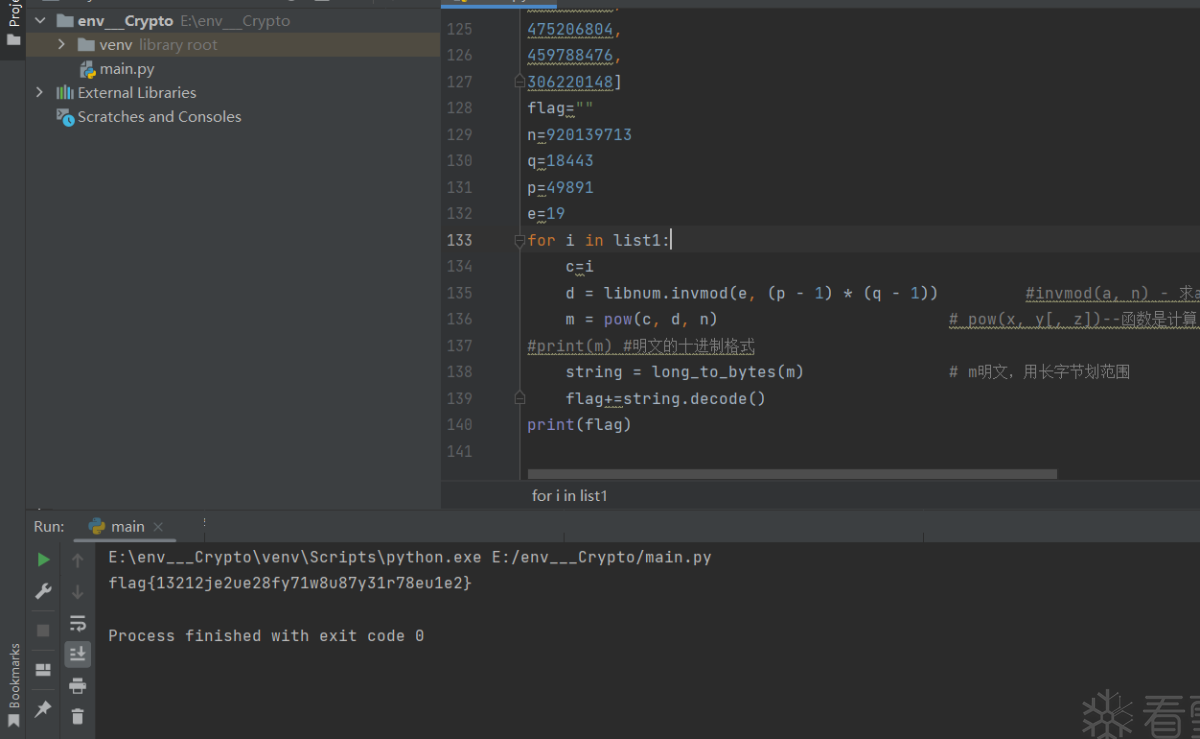
Task: Click the Restore Layout icon
Action: pos(43,669)
